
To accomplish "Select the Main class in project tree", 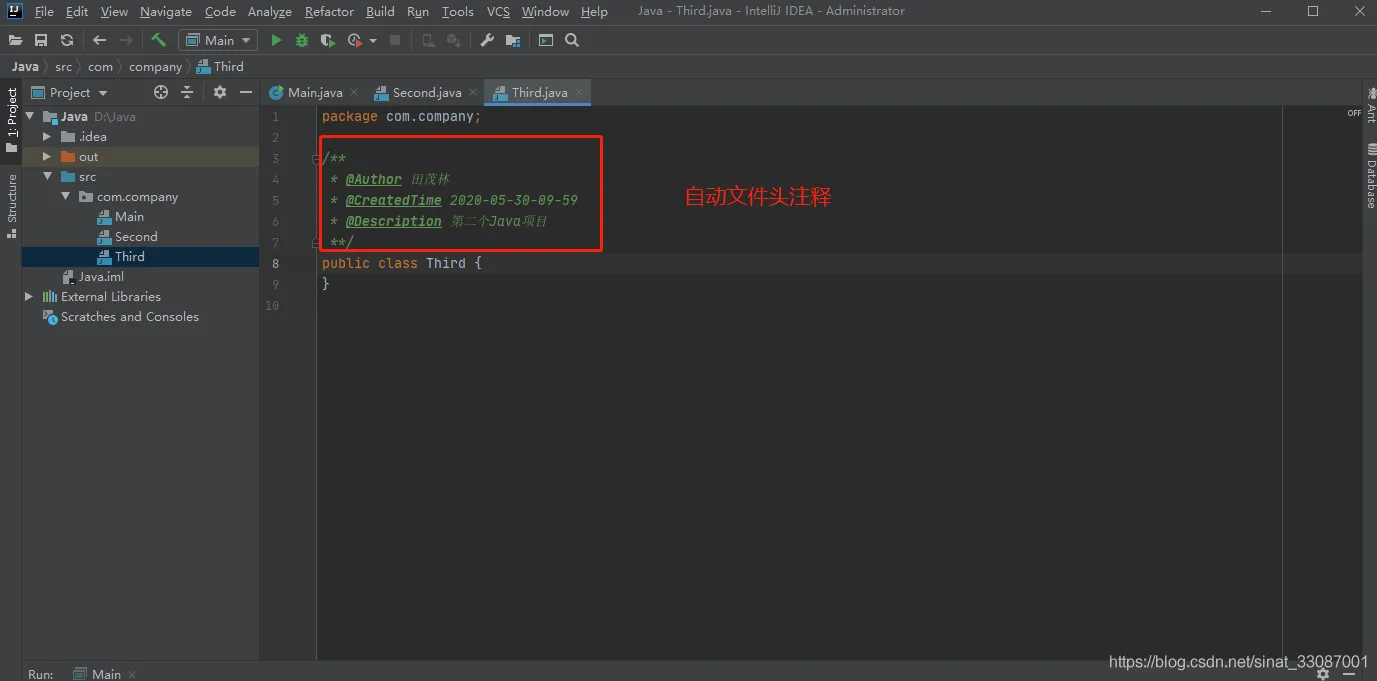I will coord(129,216).
